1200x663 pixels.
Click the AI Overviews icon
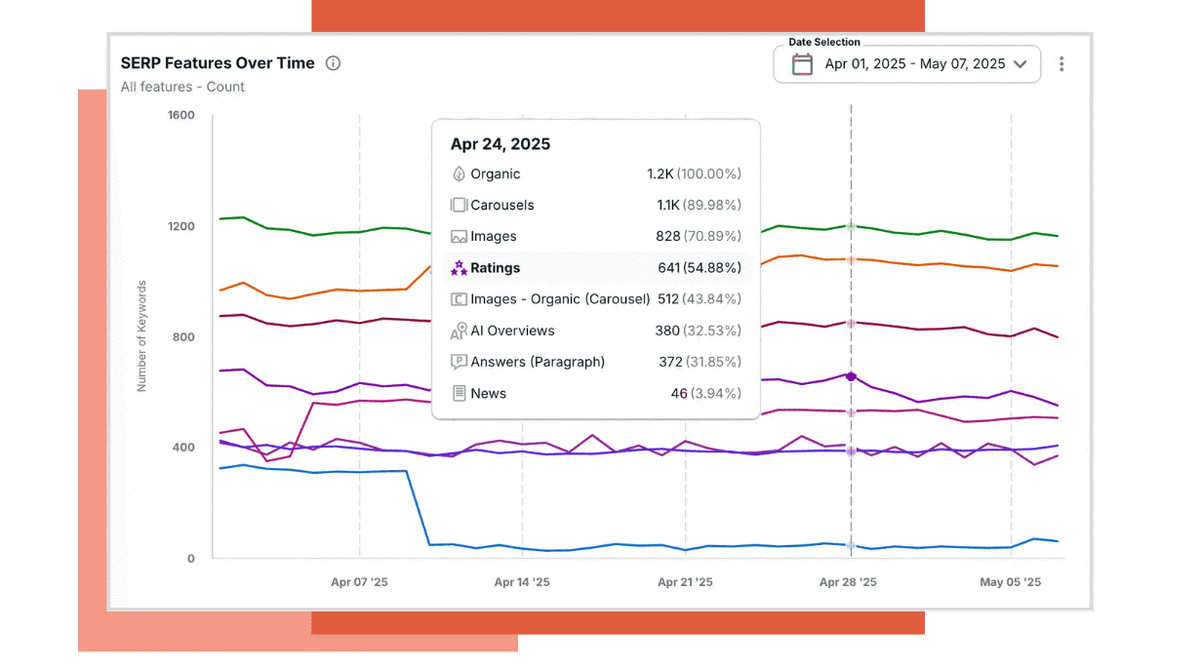[x=459, y=331]
